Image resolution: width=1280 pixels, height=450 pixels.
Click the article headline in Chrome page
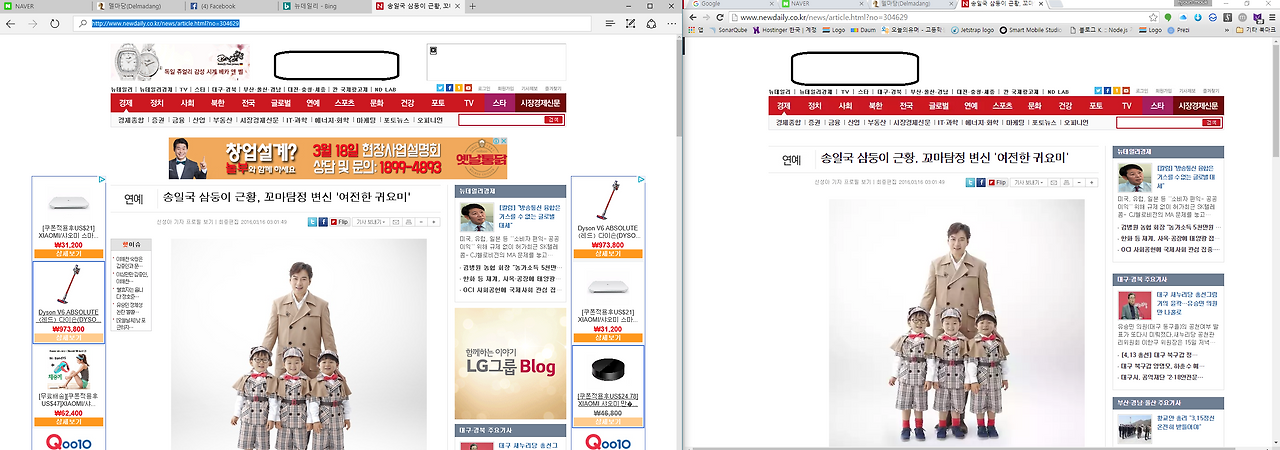pyautogui.click(x=945, y=159)
